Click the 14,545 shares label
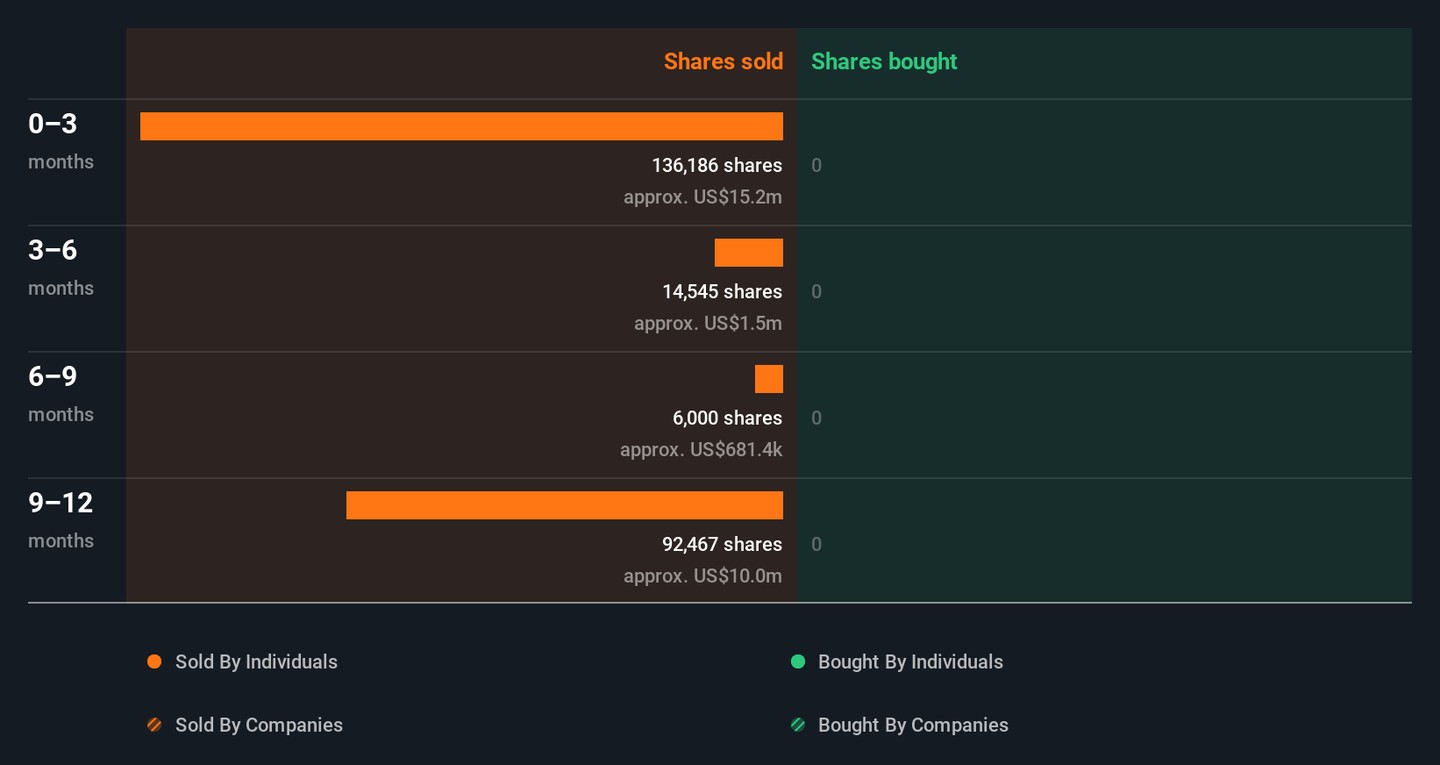The height and width of the screenshot is (765, 1440). click(722, 292)
